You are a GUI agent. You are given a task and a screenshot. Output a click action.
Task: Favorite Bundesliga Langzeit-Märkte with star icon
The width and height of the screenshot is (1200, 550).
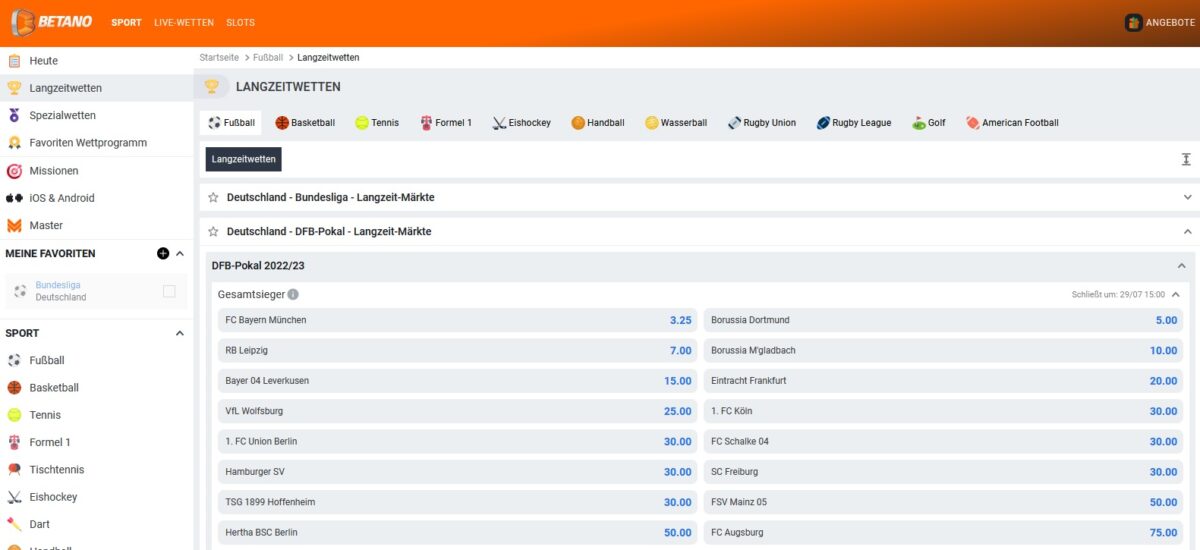coord(213,197)
